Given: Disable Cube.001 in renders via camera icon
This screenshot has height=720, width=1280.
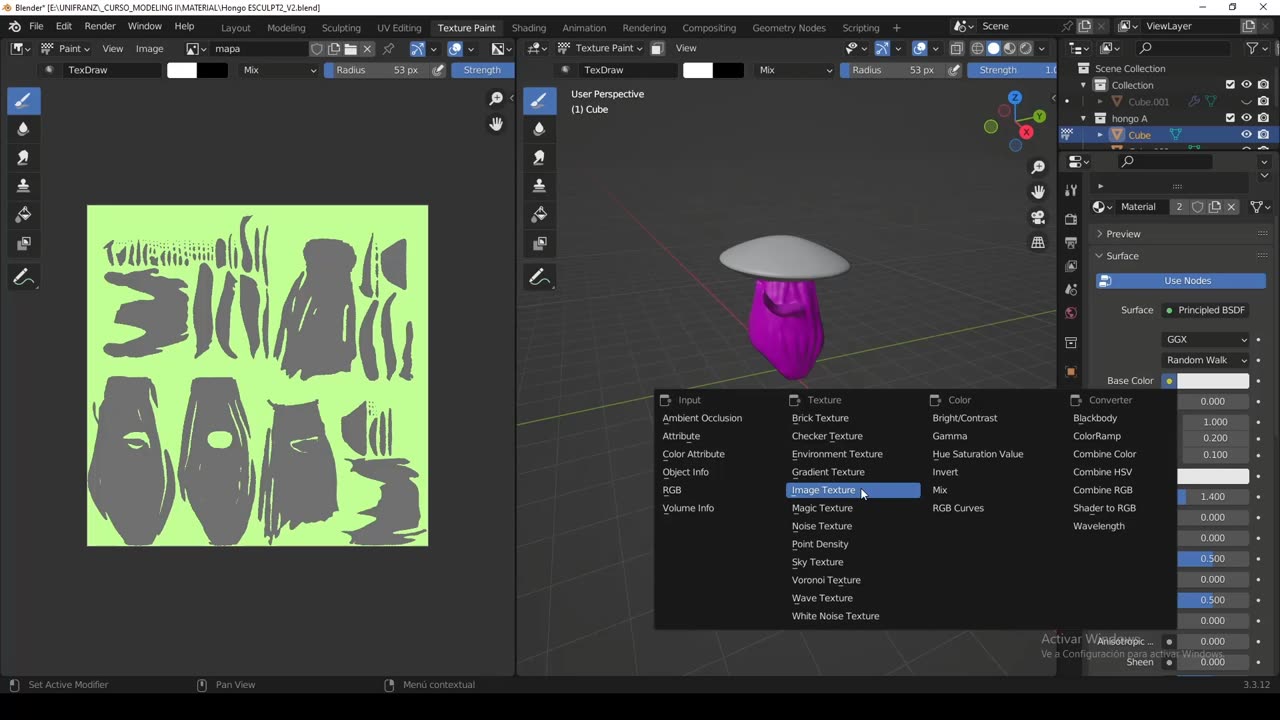Looking at the screenshot, I should click(x=1264, y=101).
